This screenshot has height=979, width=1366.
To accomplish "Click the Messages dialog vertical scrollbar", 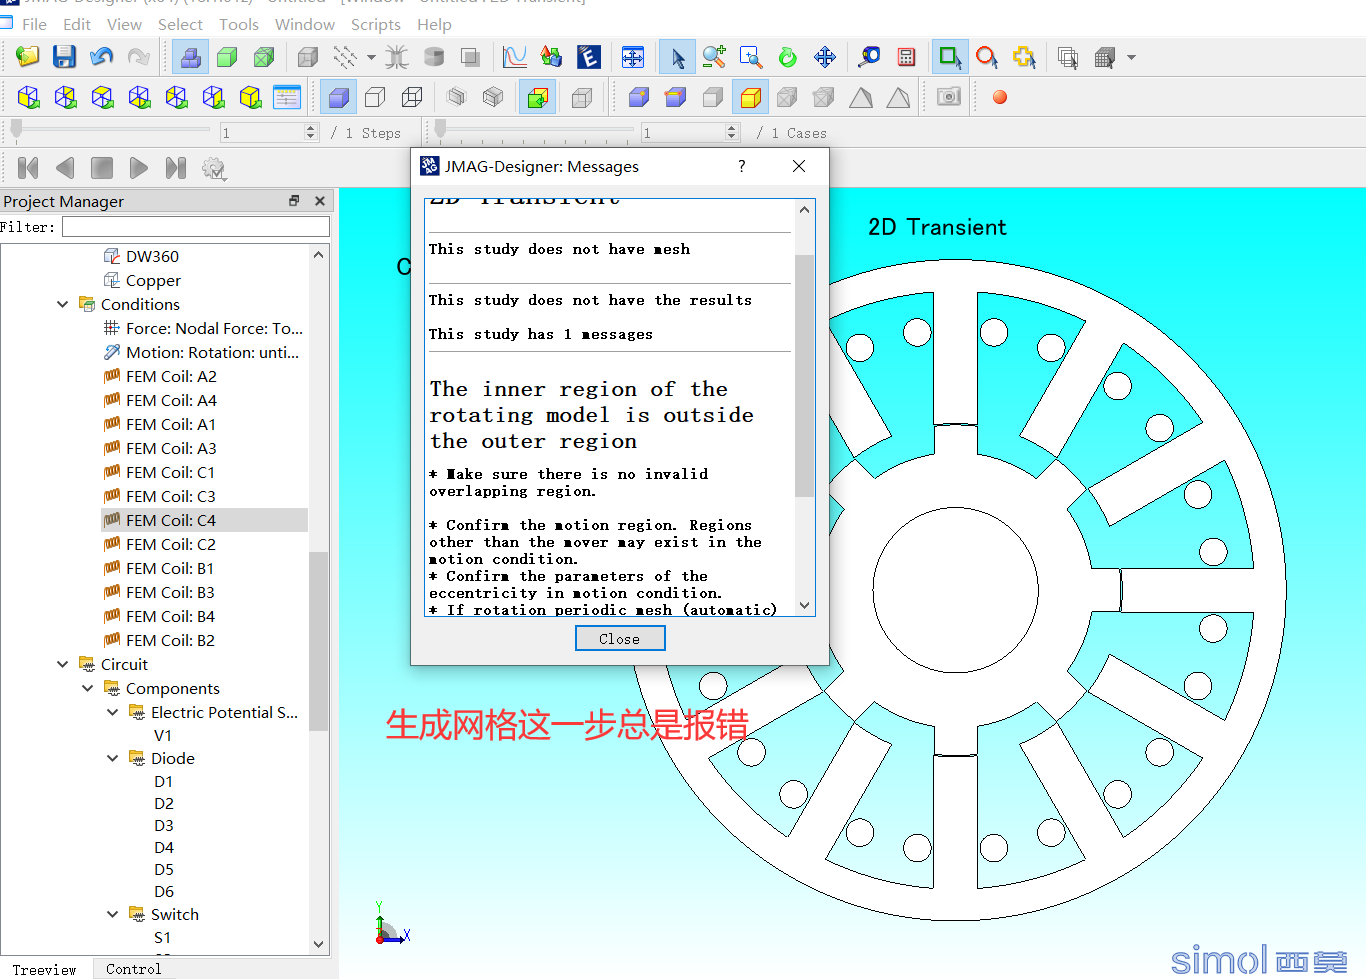I will click(805, 375).
